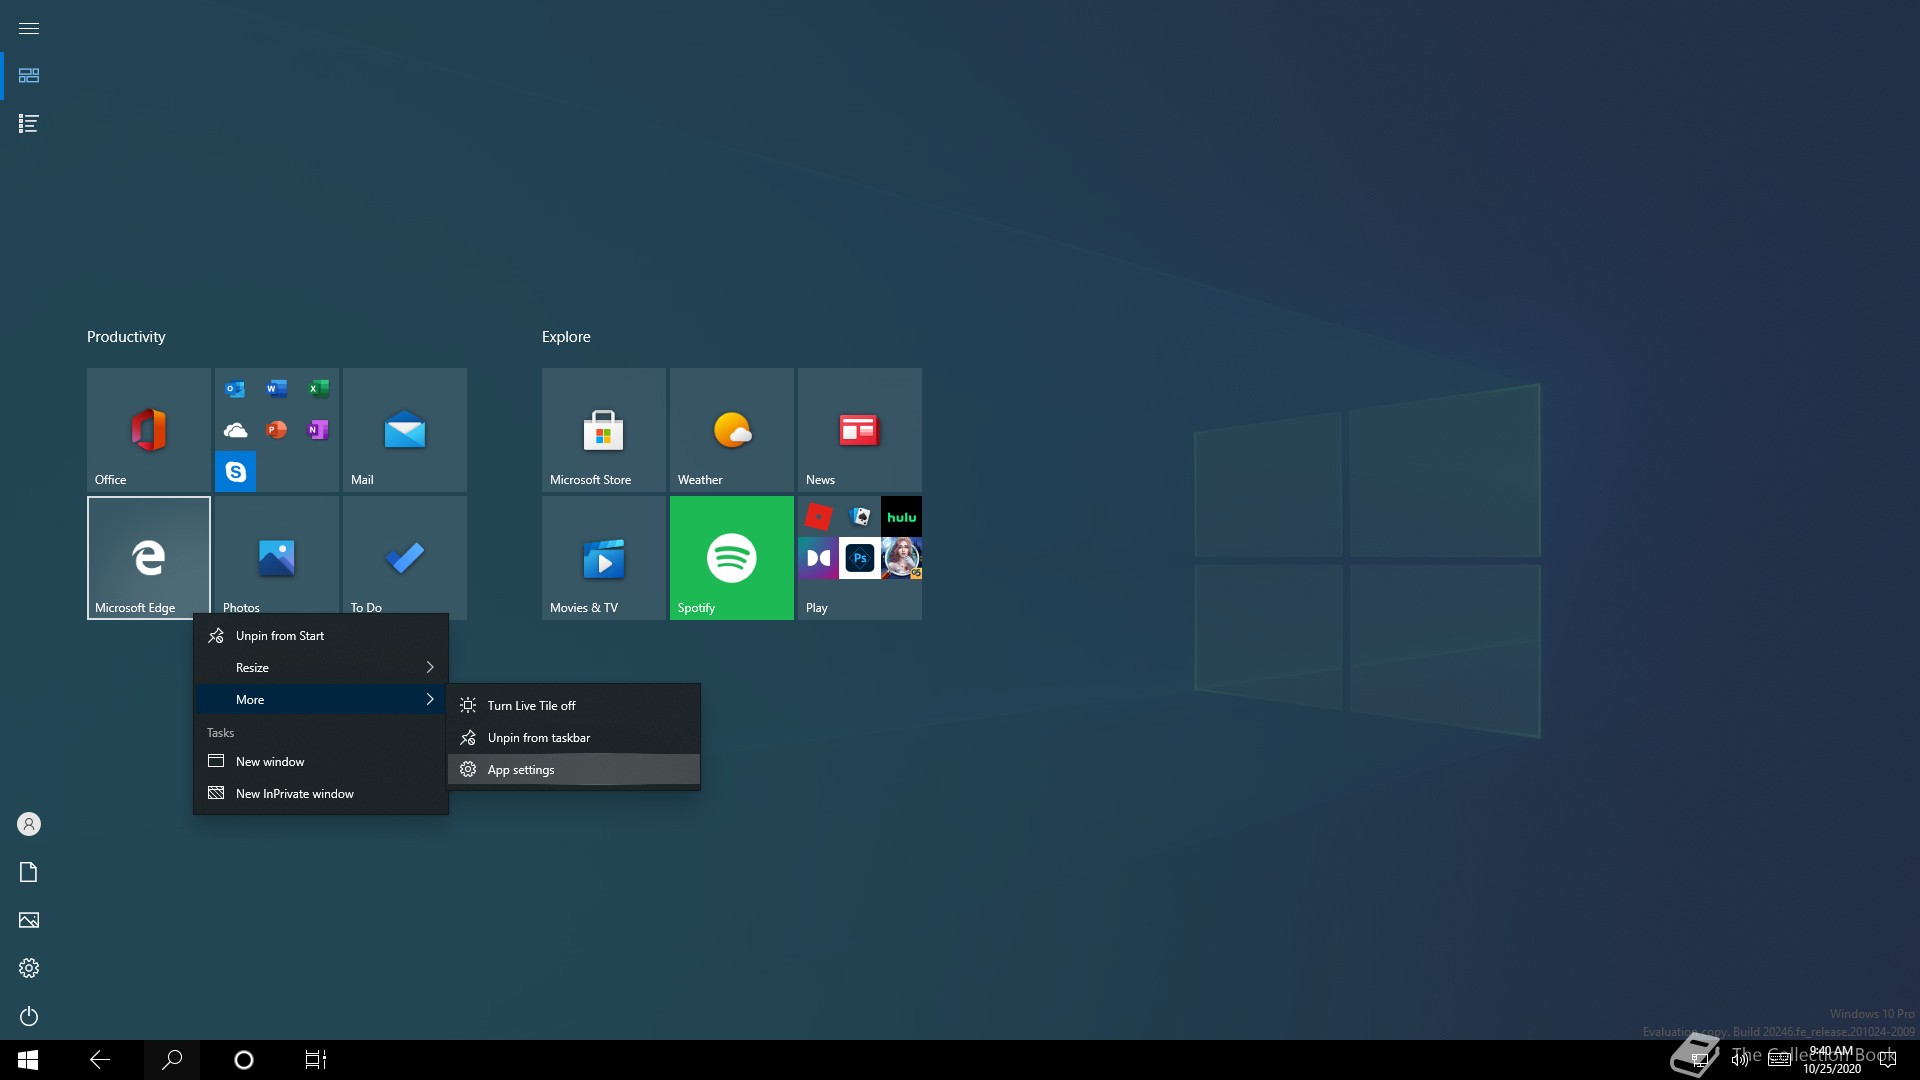This screenshot has width=1920, height=1080.
Task: Open the Microsoft Store tile
Action: [603, 430]
